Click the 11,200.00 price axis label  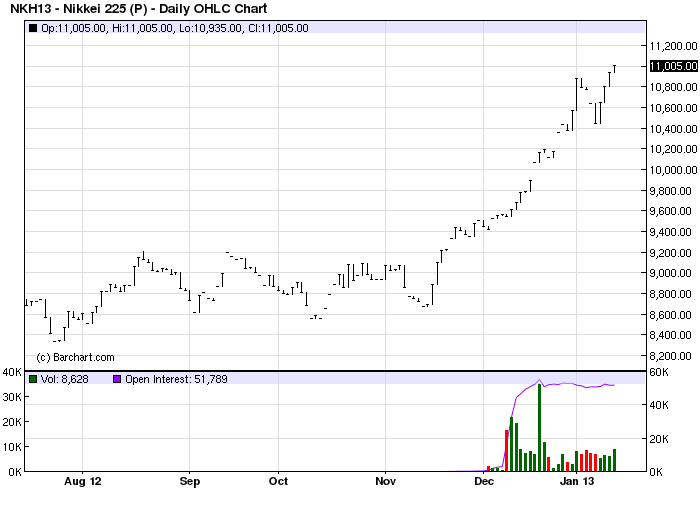673,46
